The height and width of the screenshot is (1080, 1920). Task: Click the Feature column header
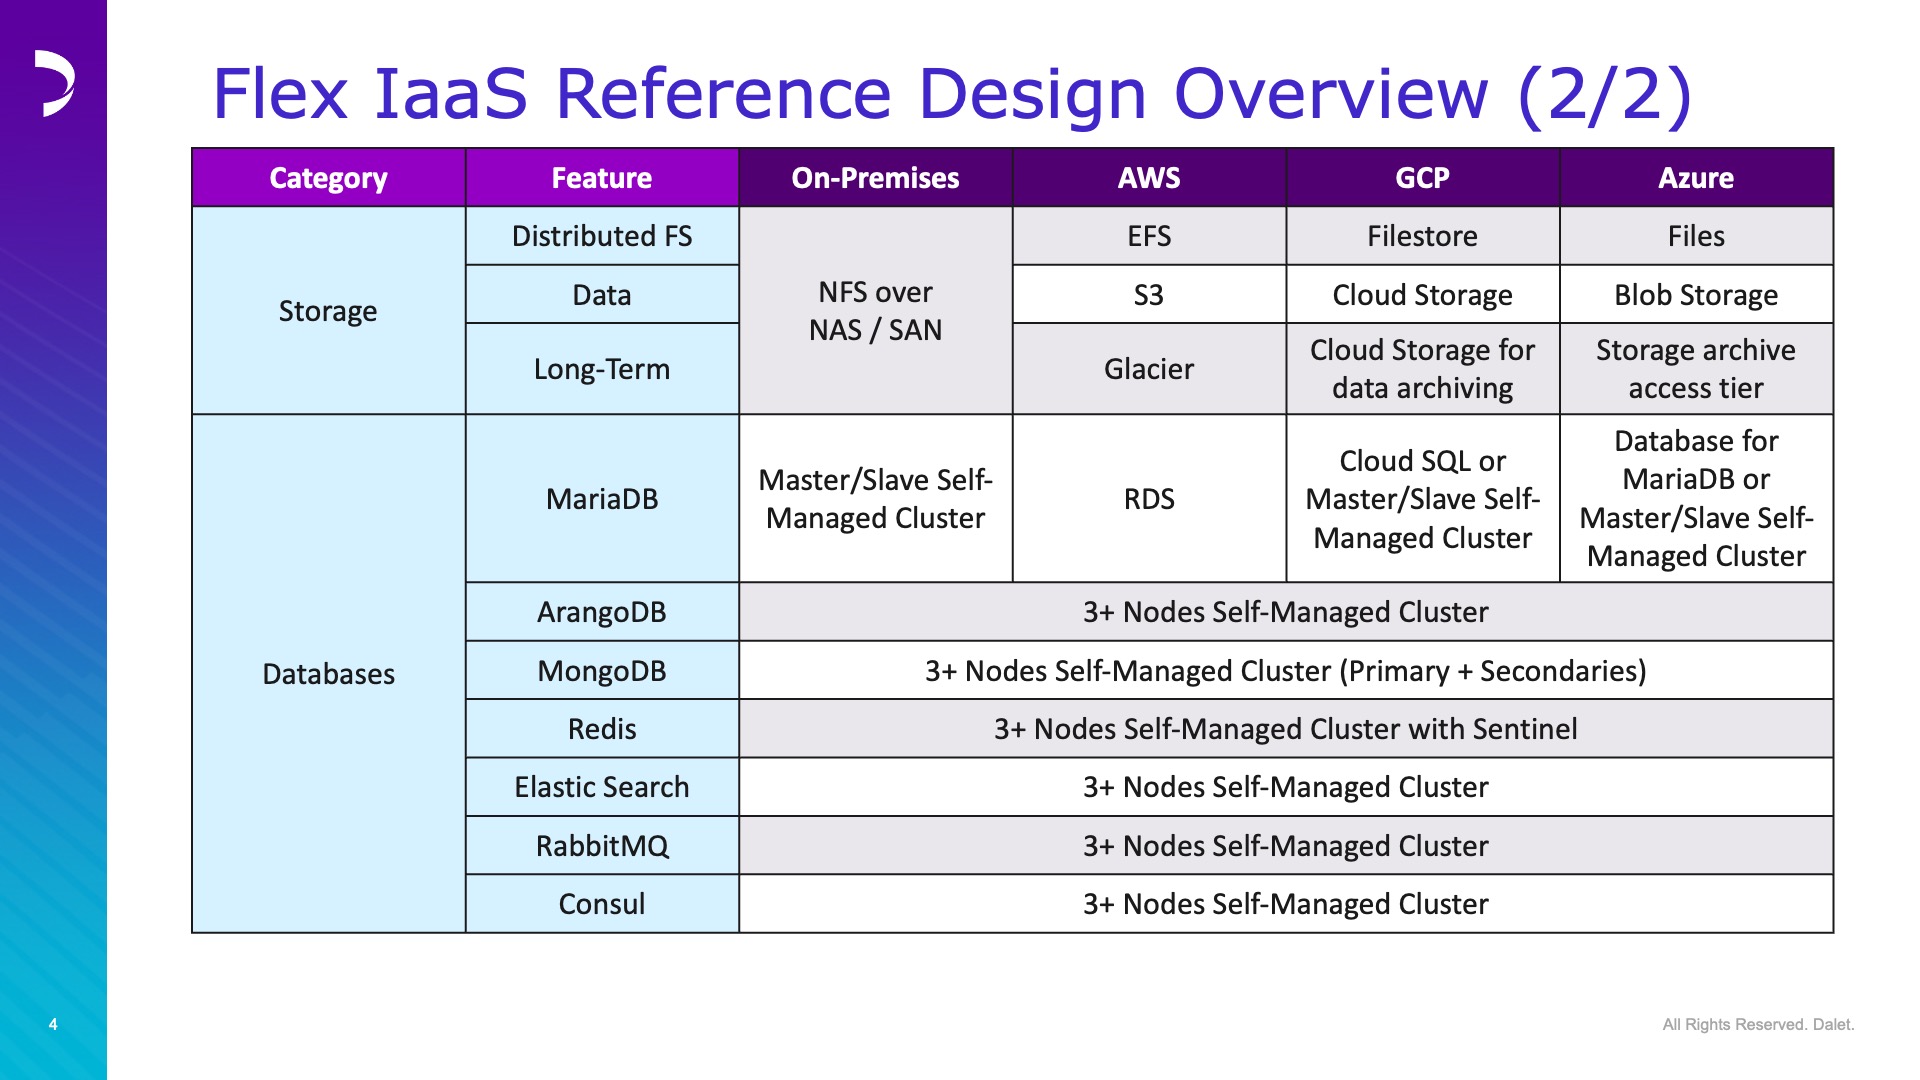click(x=602, y=178)
